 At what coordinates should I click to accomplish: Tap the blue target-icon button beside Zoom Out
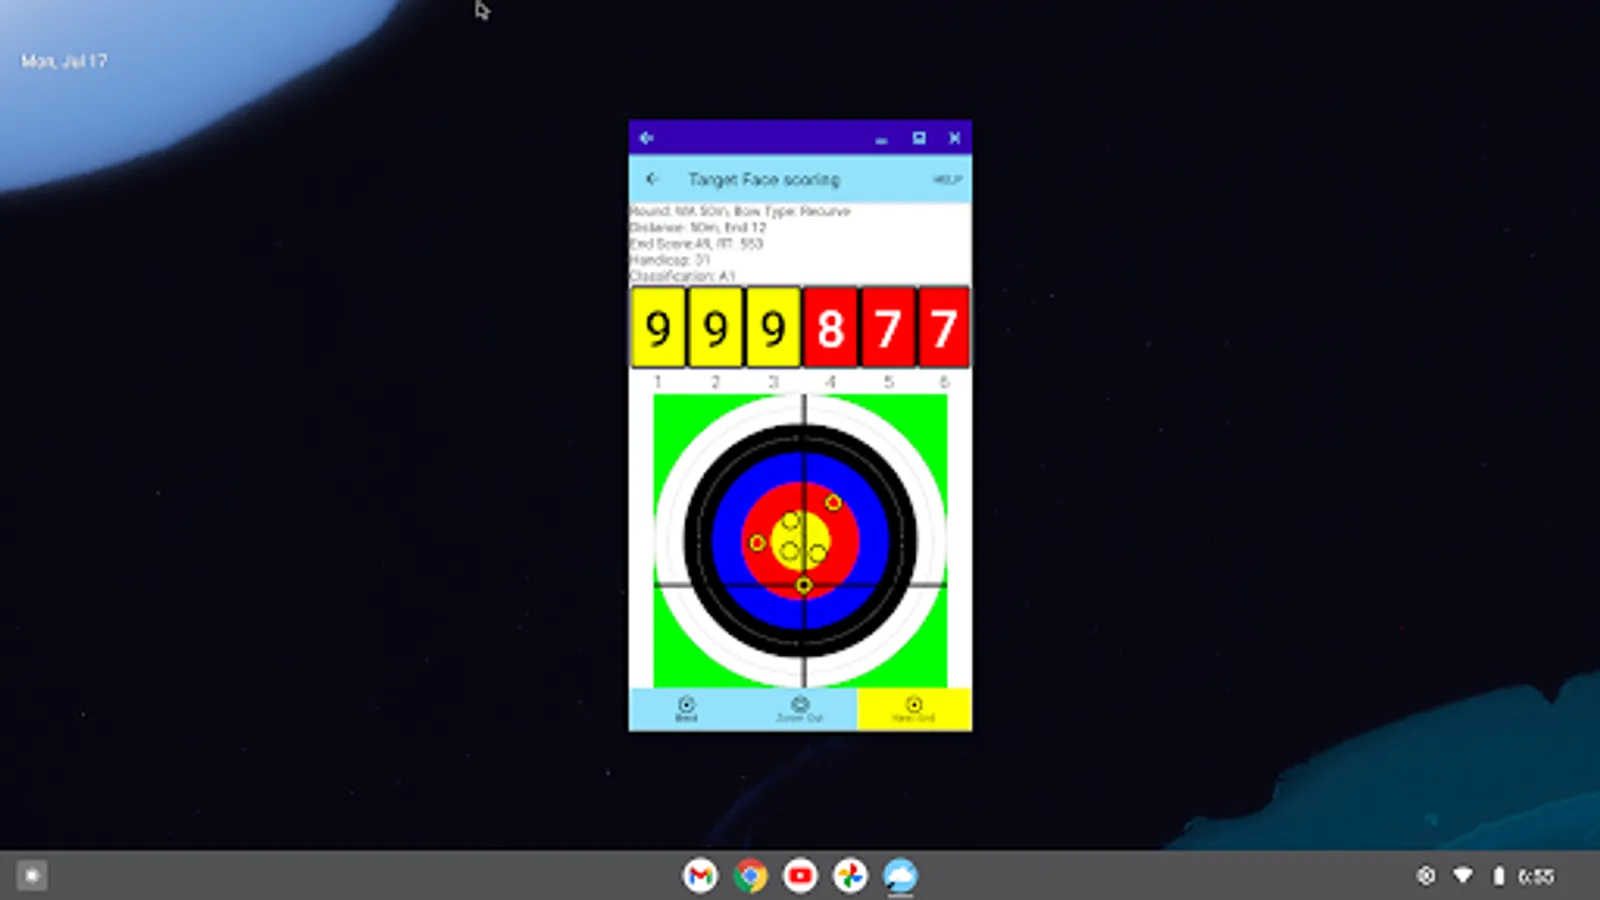(x=686, y=709)
